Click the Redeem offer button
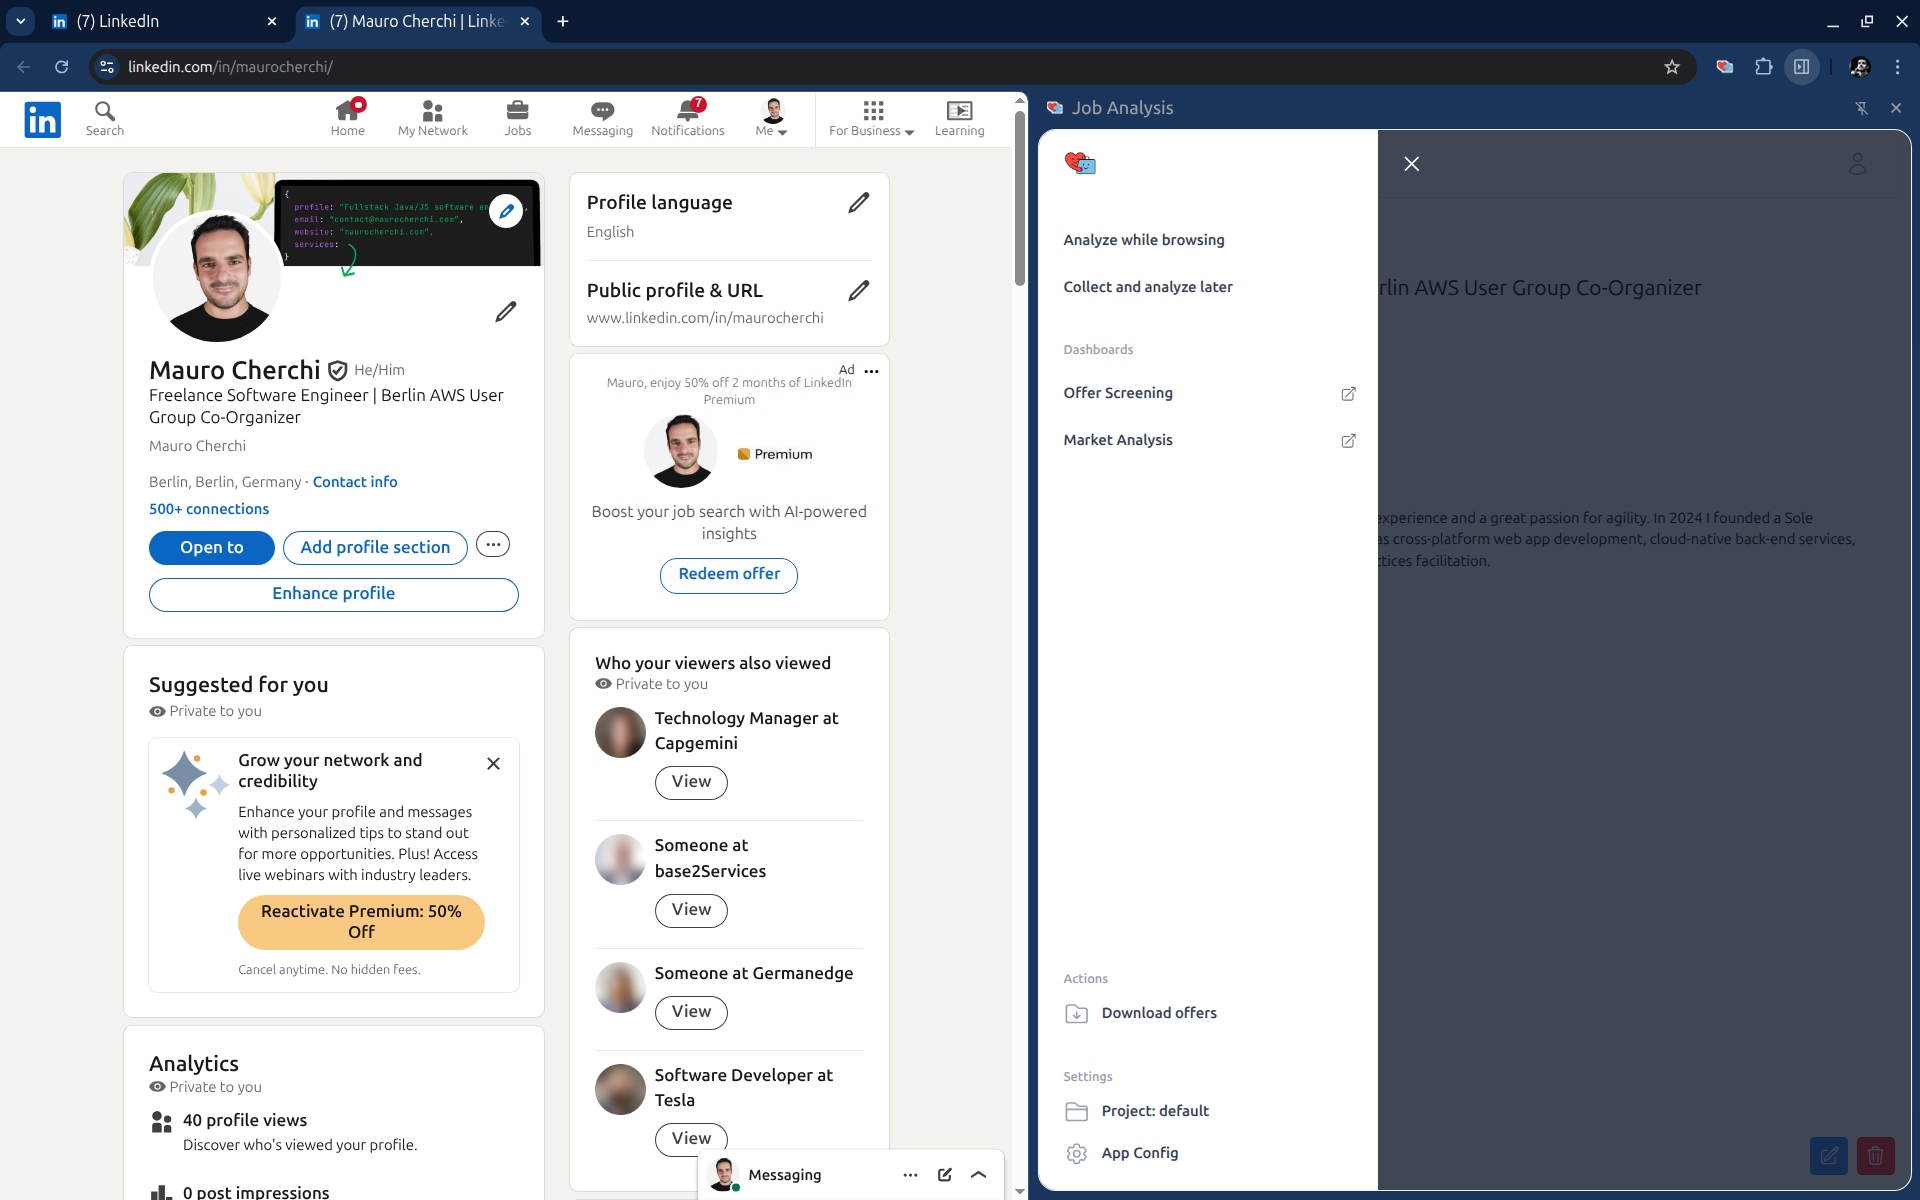This screenshot has height=1200, width=1920. 729,574
